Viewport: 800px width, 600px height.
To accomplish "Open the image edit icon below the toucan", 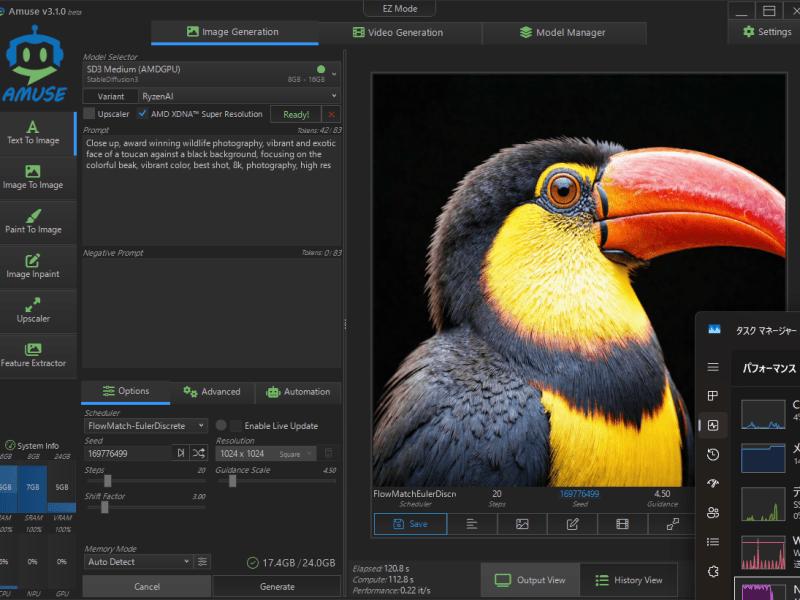I will (x=573, y=523).
